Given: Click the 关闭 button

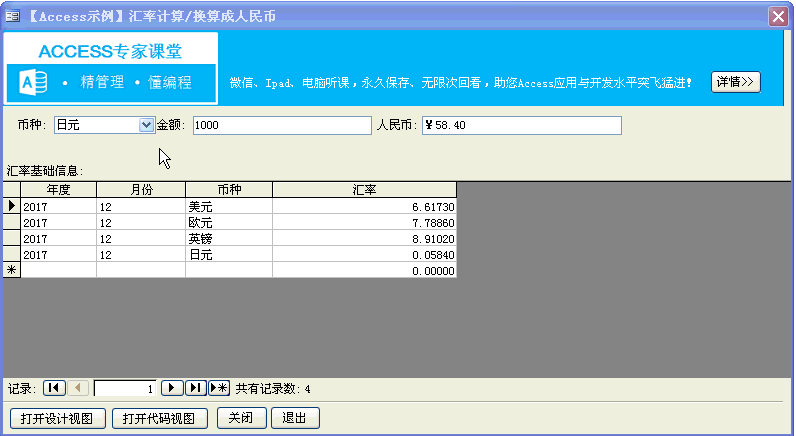Looking at the screenshot, I should (242, 418).
